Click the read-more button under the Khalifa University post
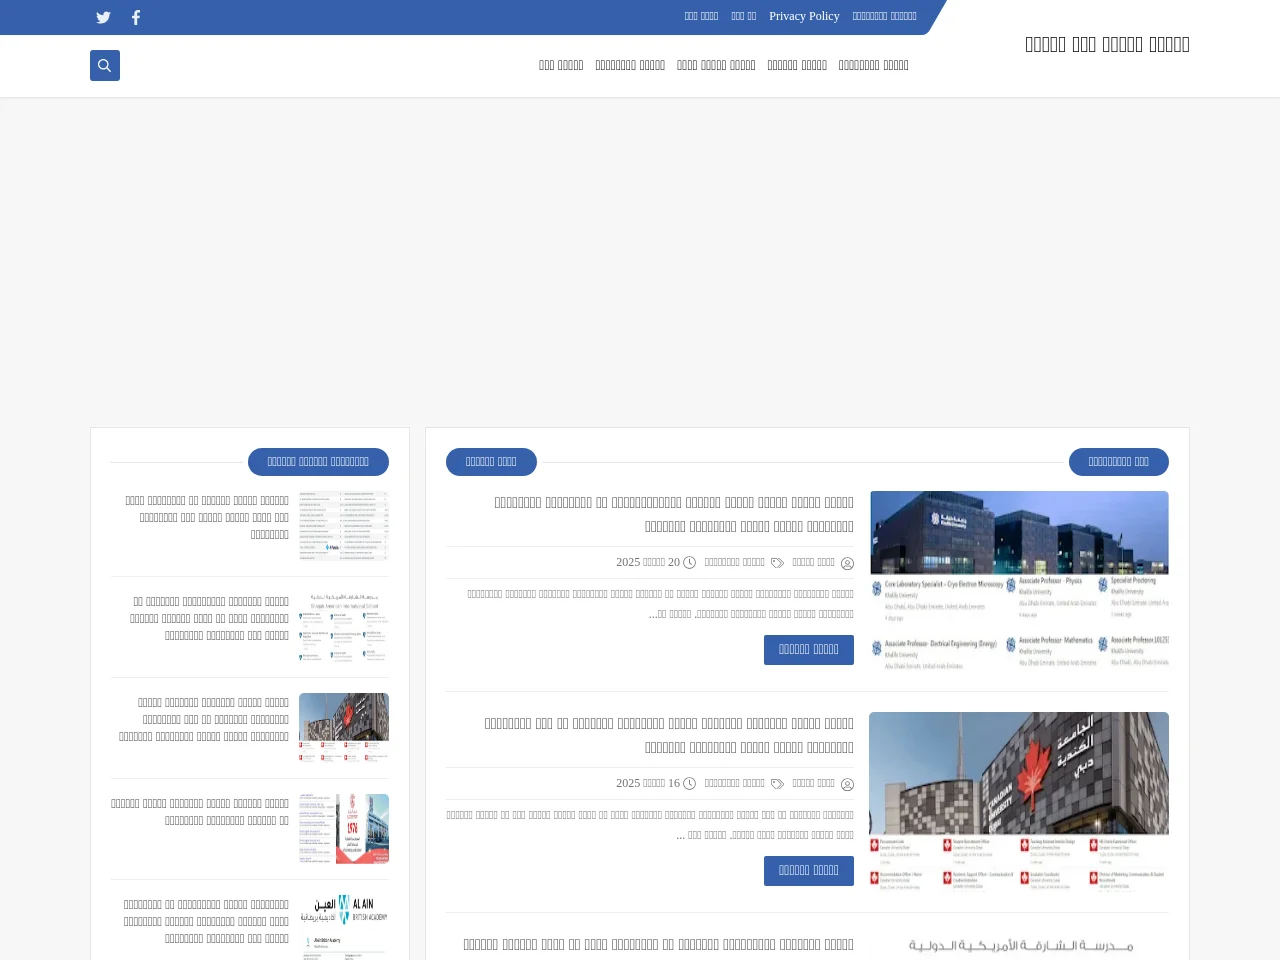 tap(809, 650)
